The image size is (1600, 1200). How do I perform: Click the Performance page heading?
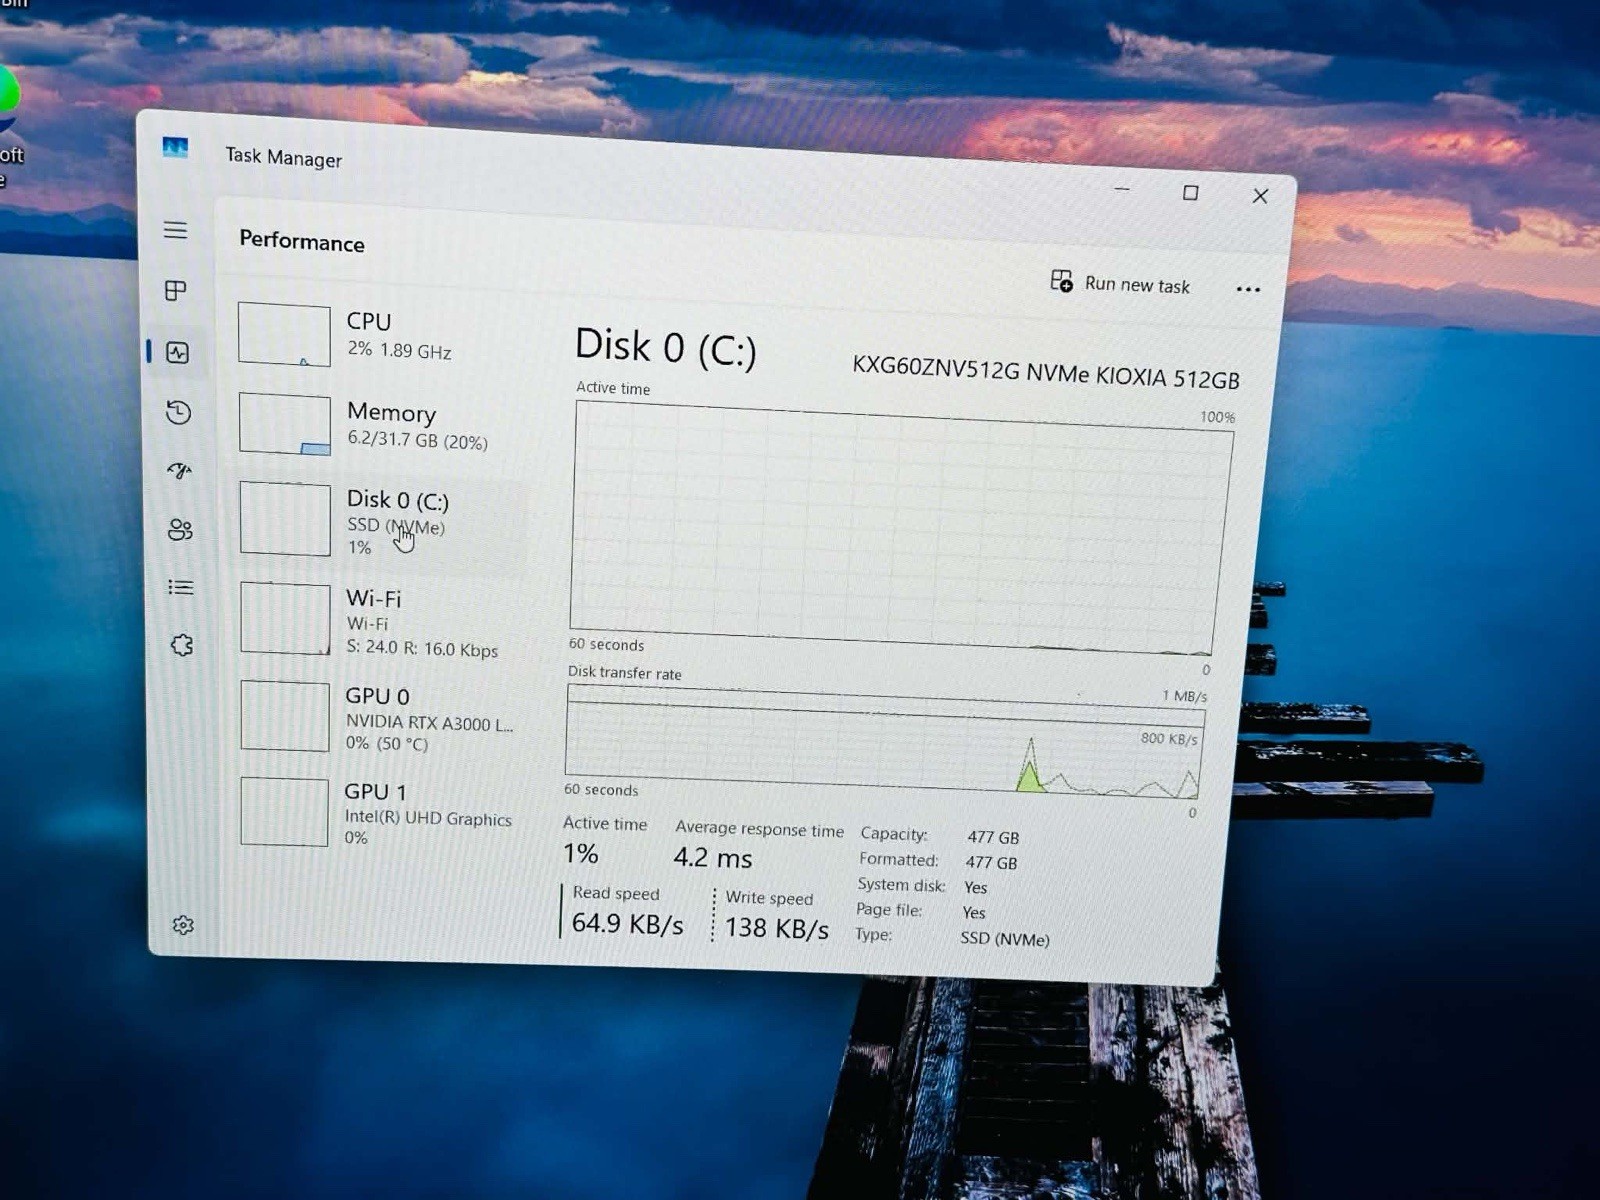click(302, 242)
